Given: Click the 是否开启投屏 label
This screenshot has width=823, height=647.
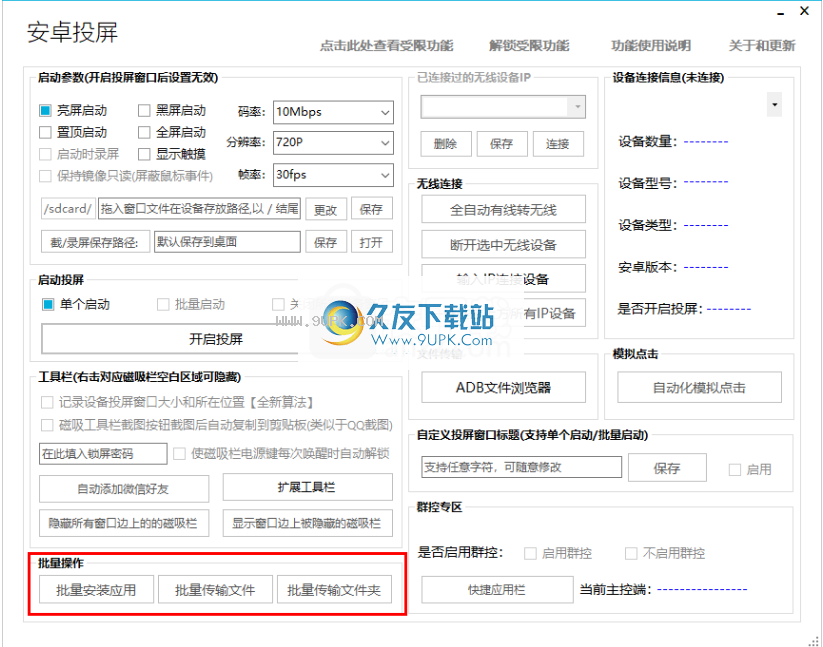Looking at the screenshot, I should coord(660,309).
